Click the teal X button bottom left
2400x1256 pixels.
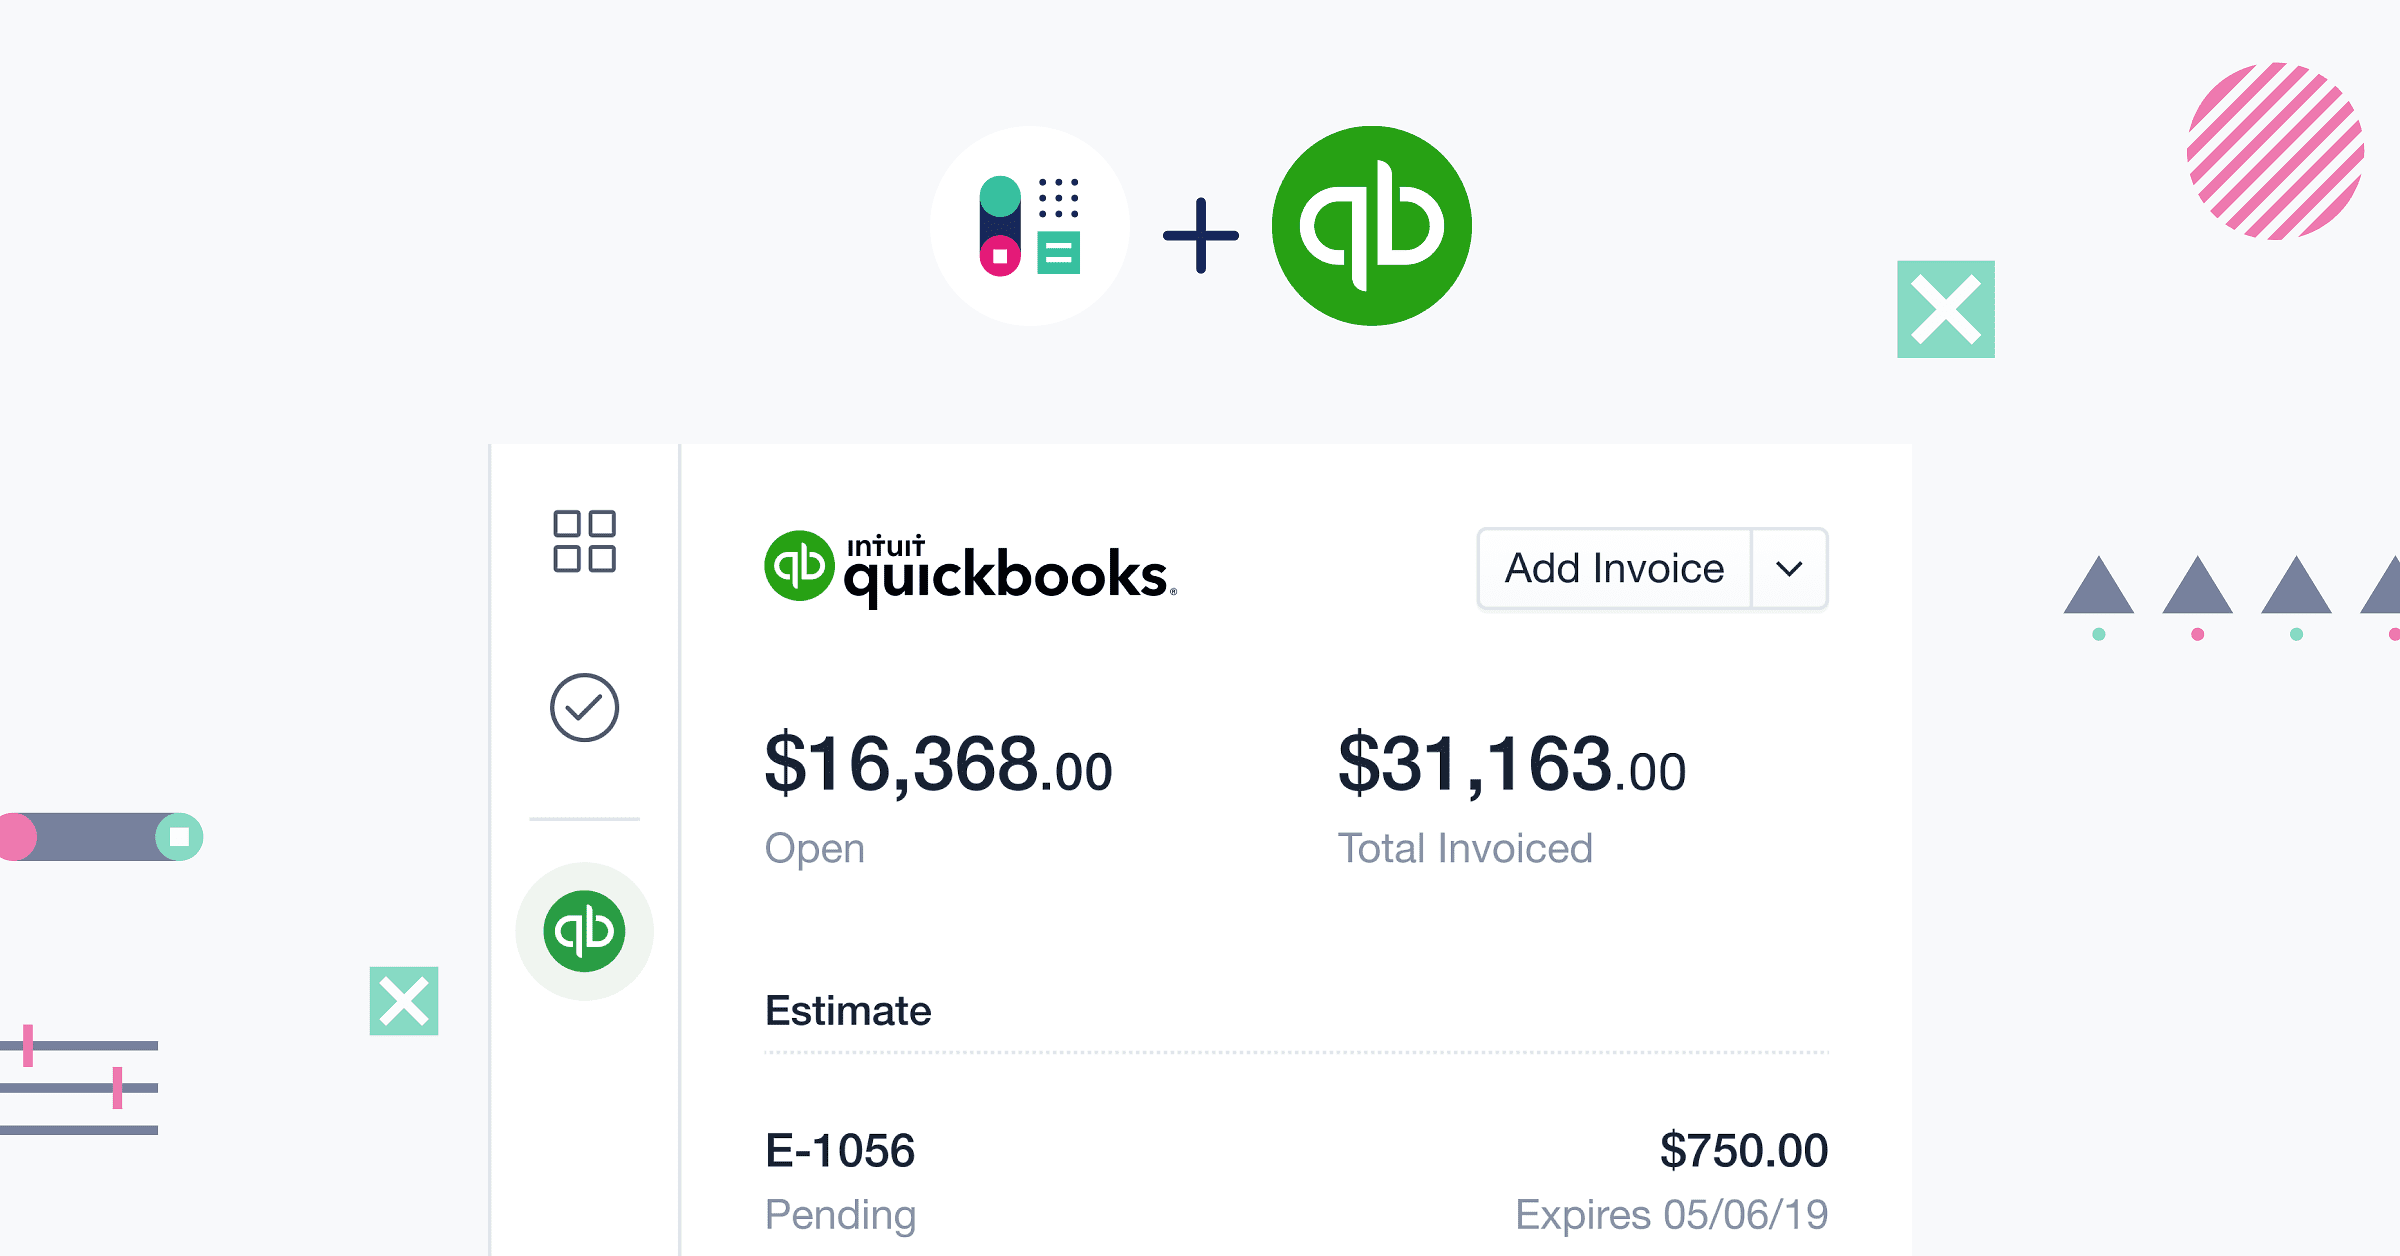pyautogui.click(x=403, y=1000)
